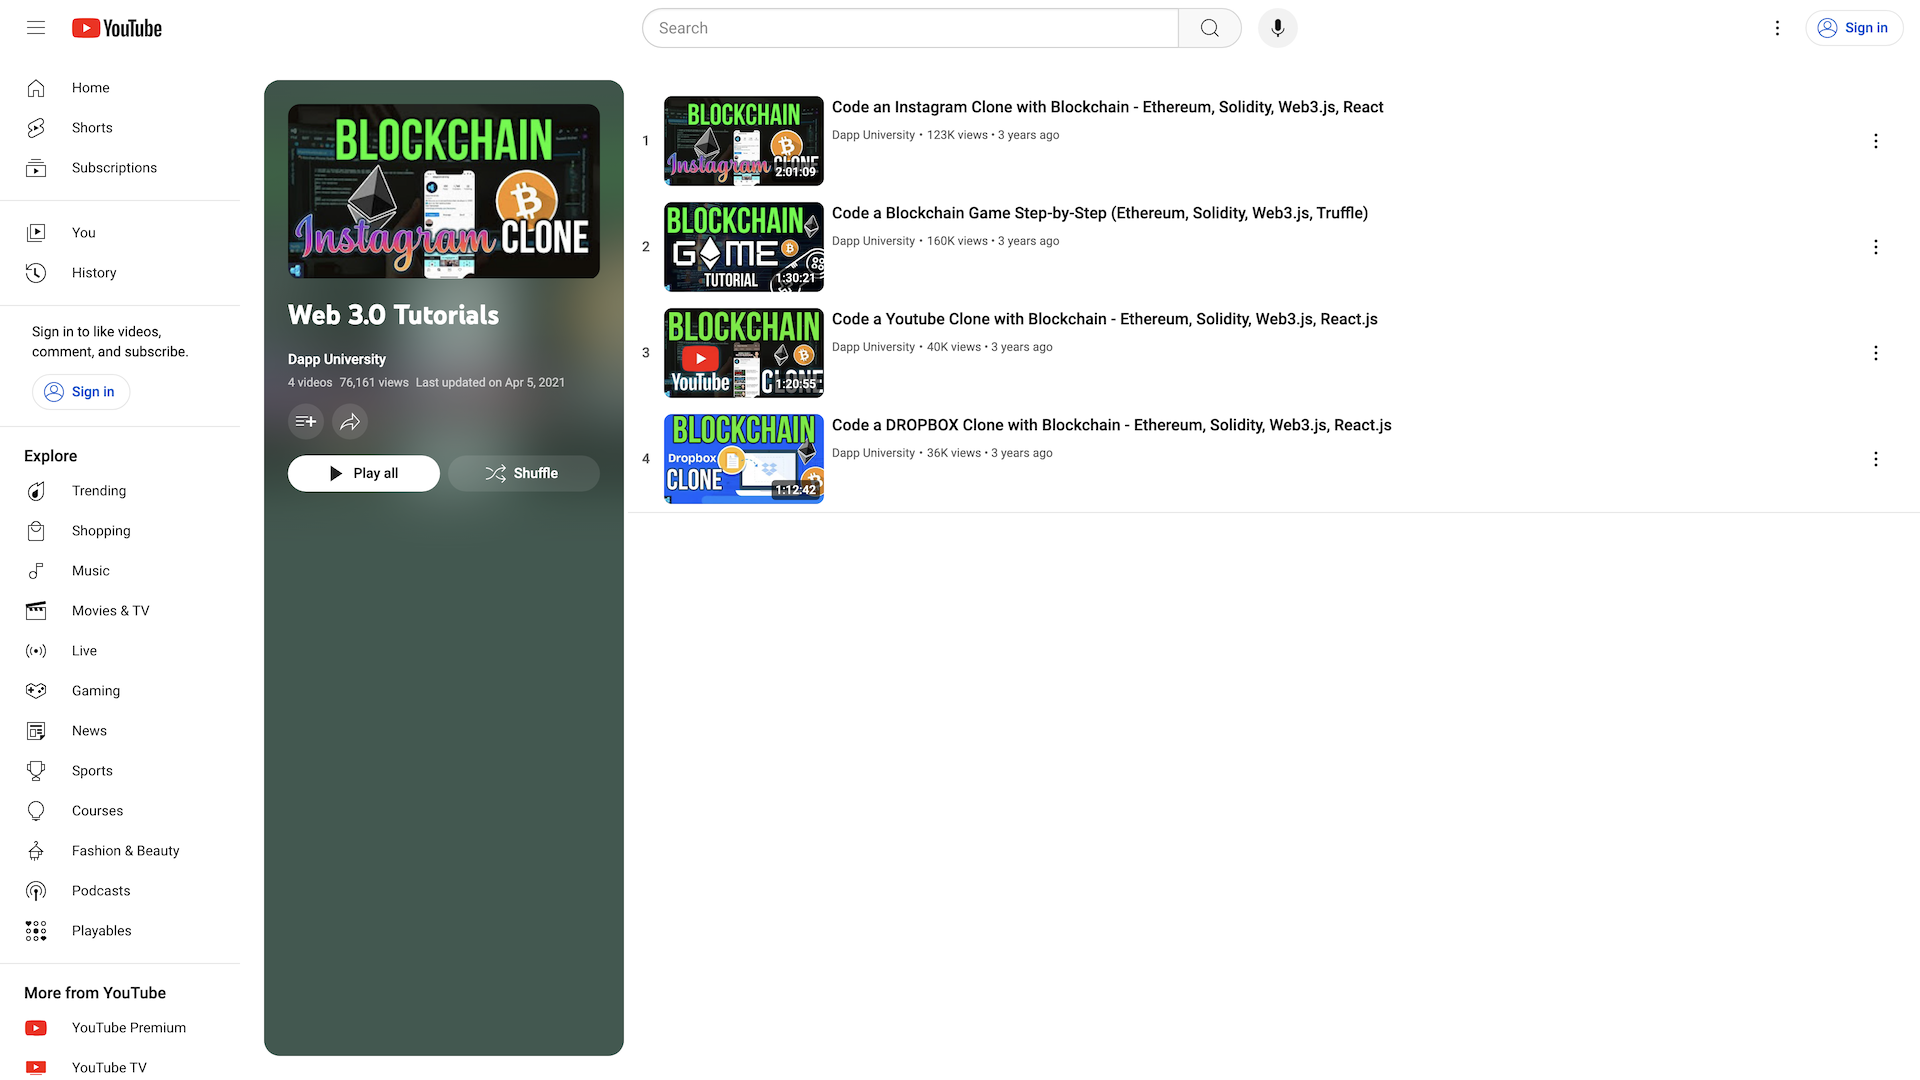This screenshot has width=1920, height=1080.
Task: Go to Home in the sidebar
Action: tap(120, 88)
